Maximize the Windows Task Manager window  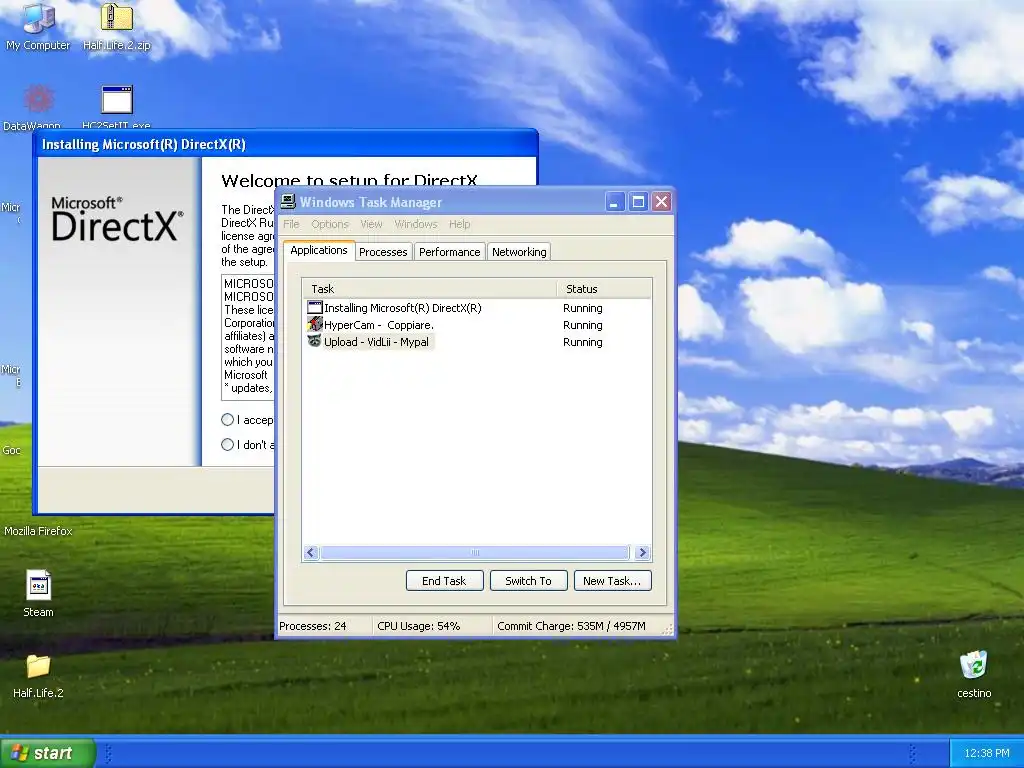[x=638, y=202]
